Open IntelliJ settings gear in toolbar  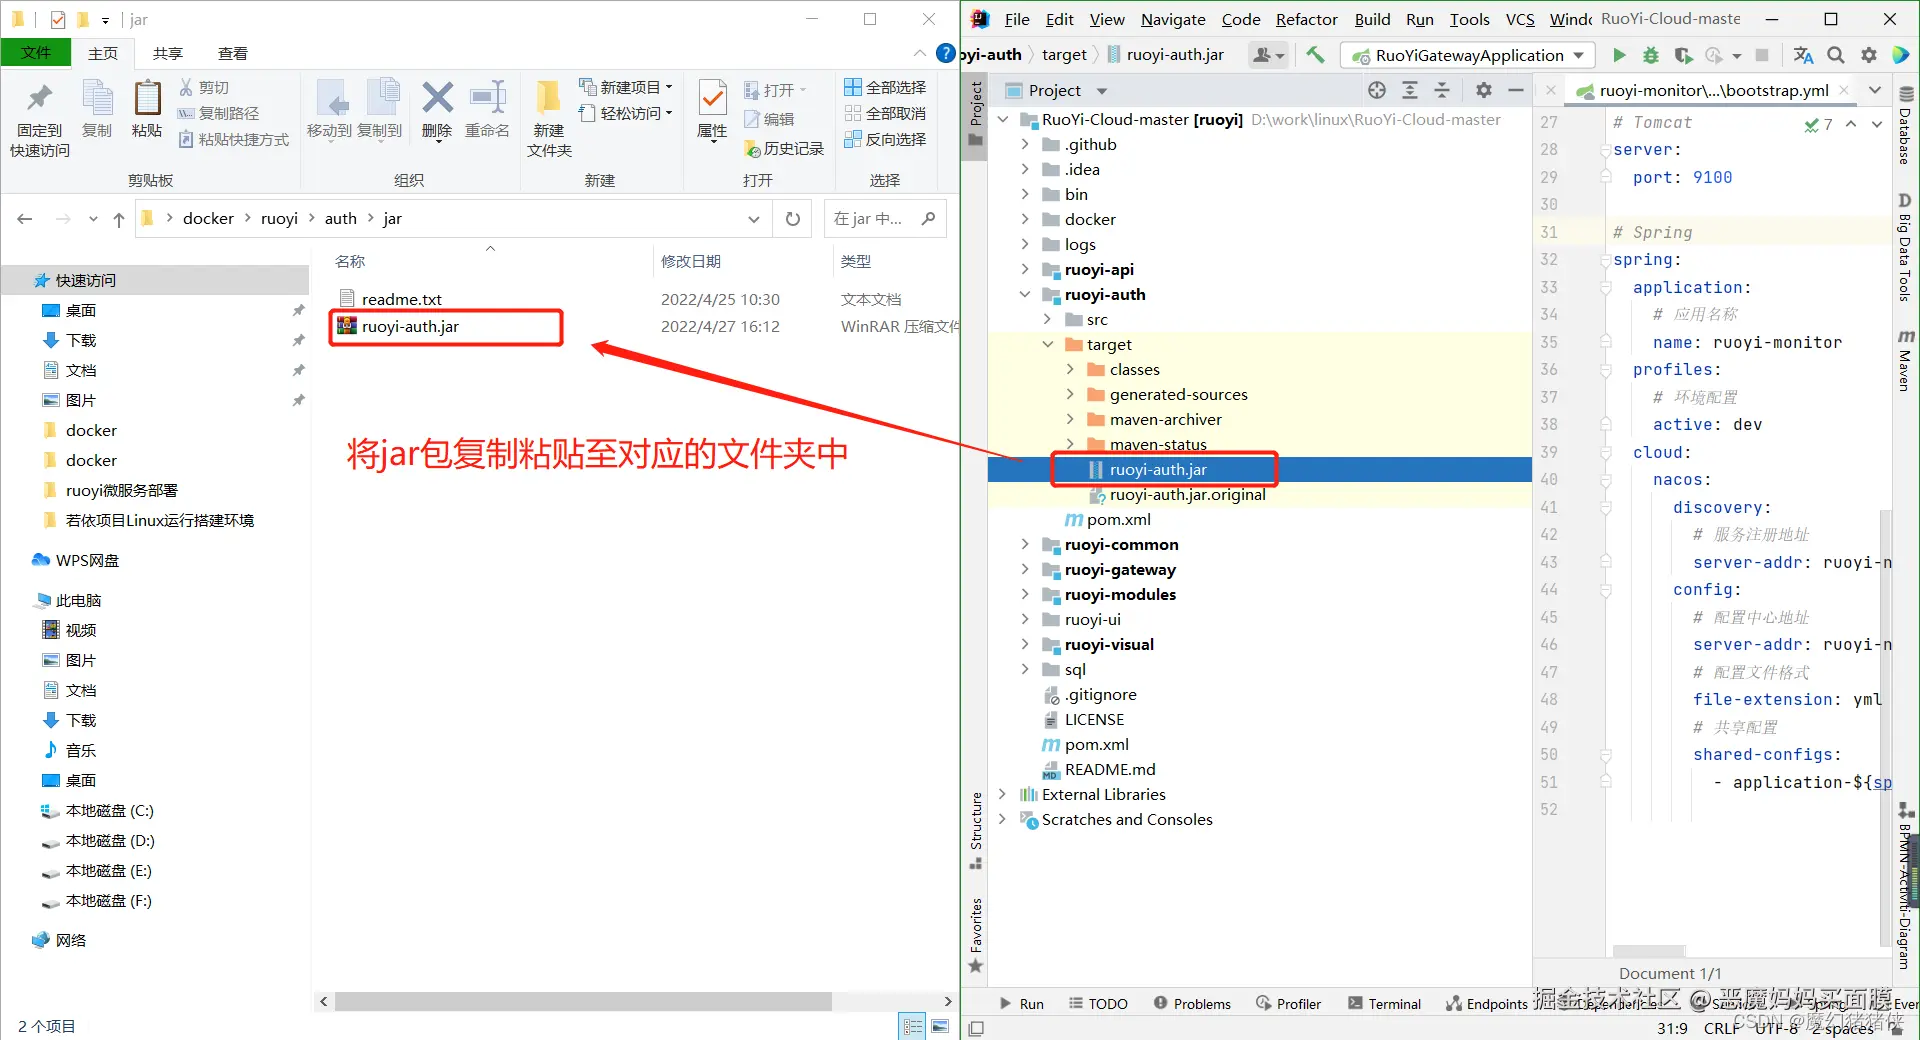click(1868, 55)
